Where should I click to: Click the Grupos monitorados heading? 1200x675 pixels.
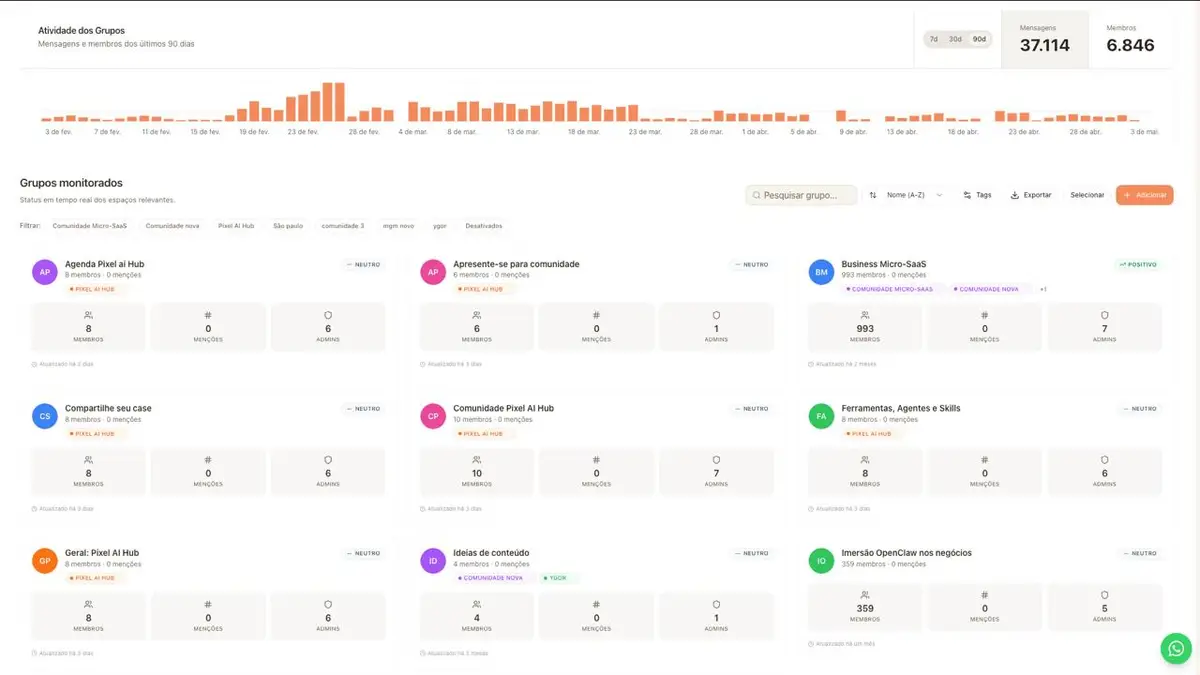click(71, 183)
